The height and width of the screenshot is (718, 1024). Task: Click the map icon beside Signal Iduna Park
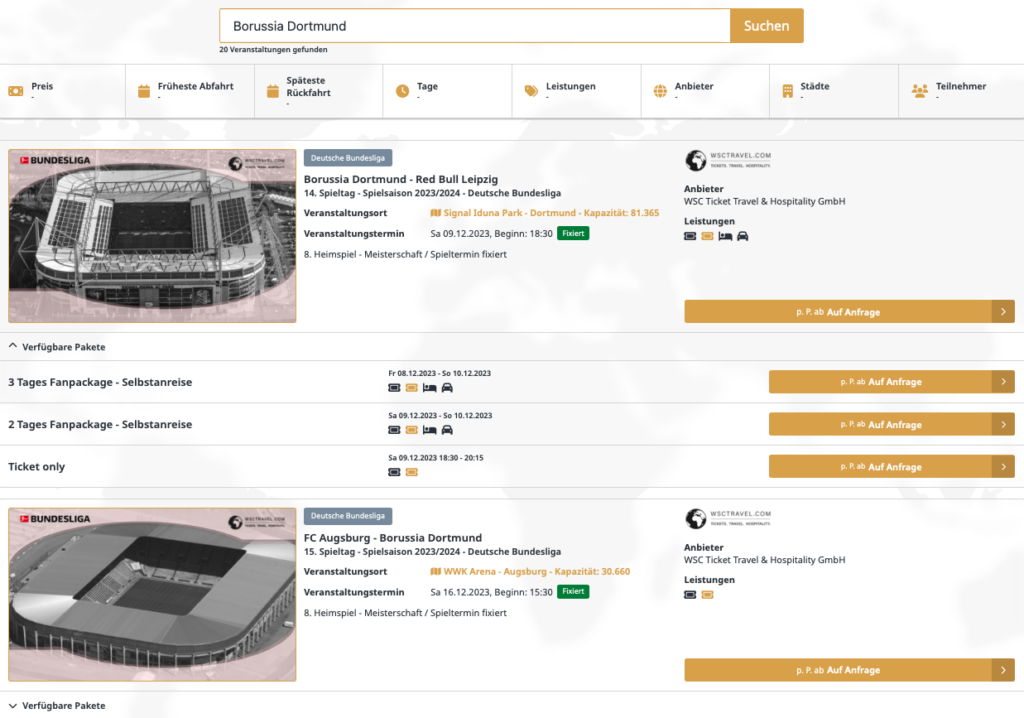click(x=436, y=213)
